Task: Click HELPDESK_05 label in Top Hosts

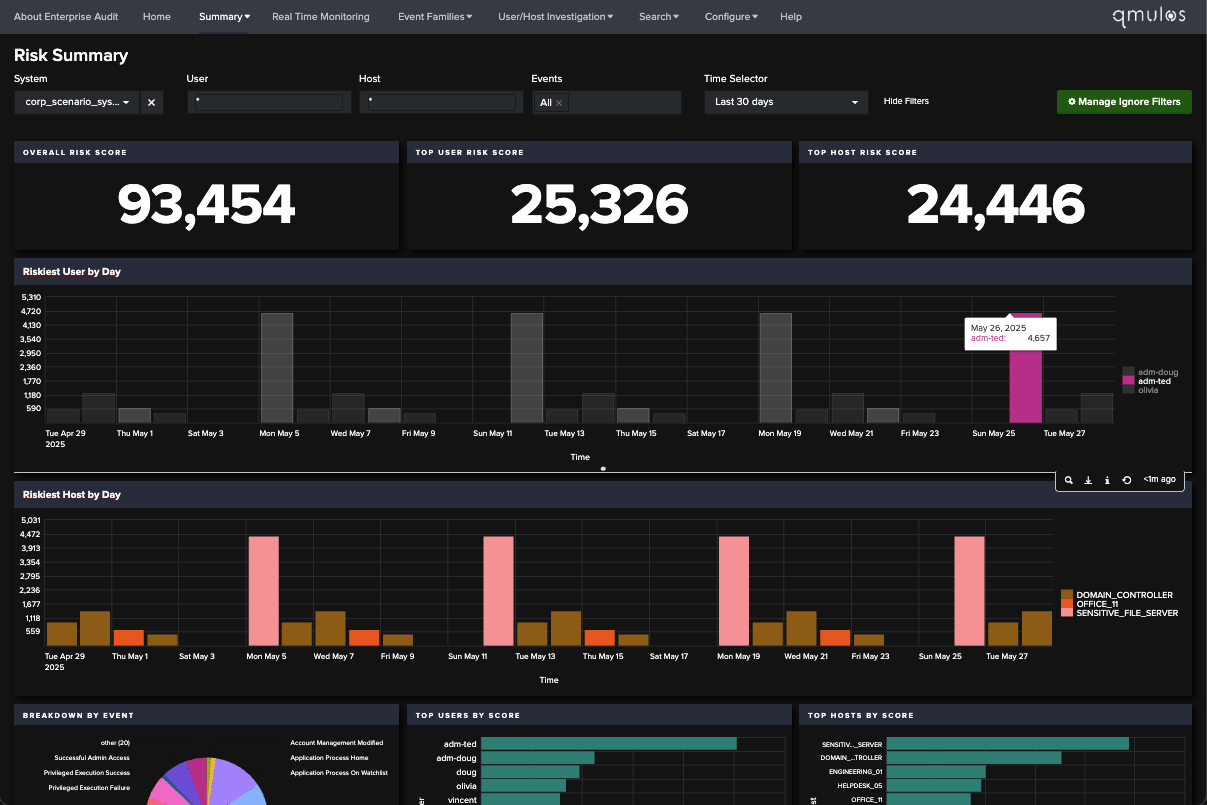Action: tap(860, 786)
